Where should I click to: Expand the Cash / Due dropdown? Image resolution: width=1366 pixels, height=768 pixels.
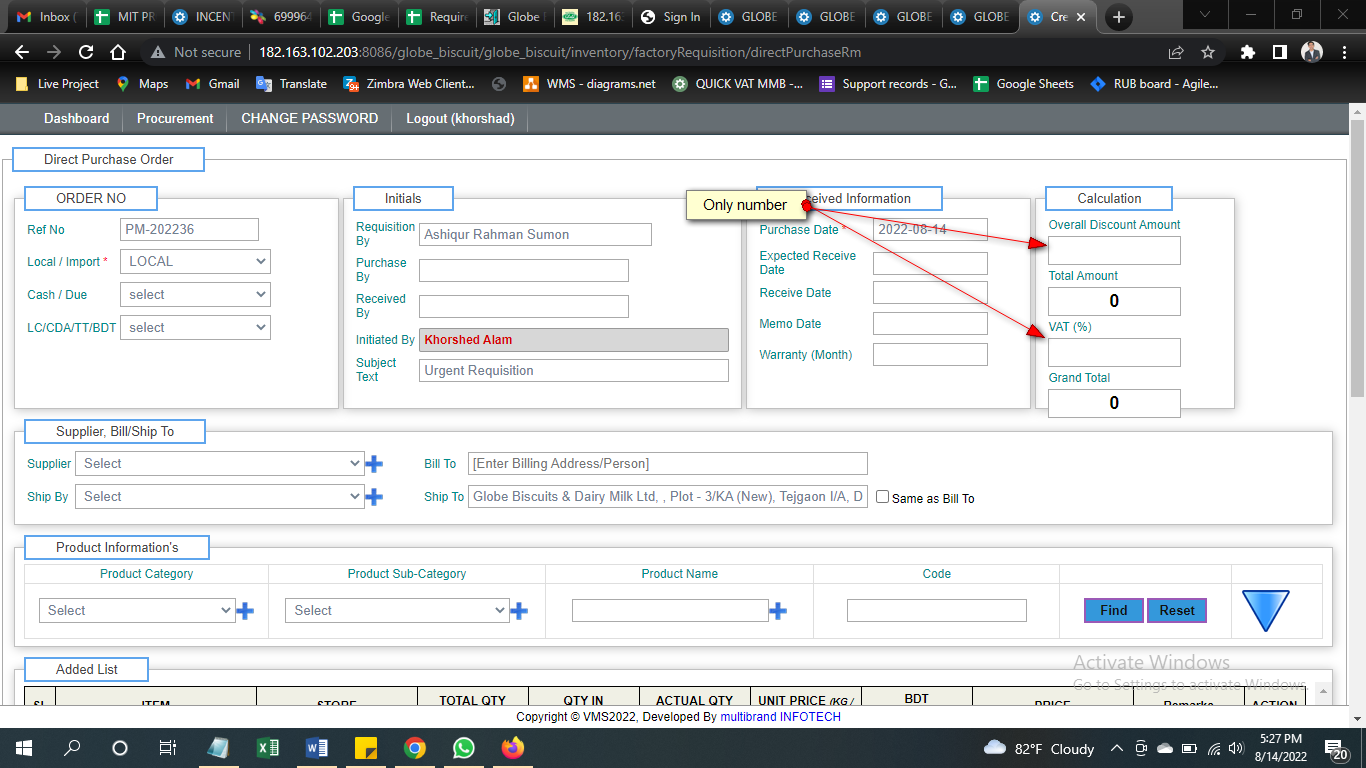[x=195, y=295]
